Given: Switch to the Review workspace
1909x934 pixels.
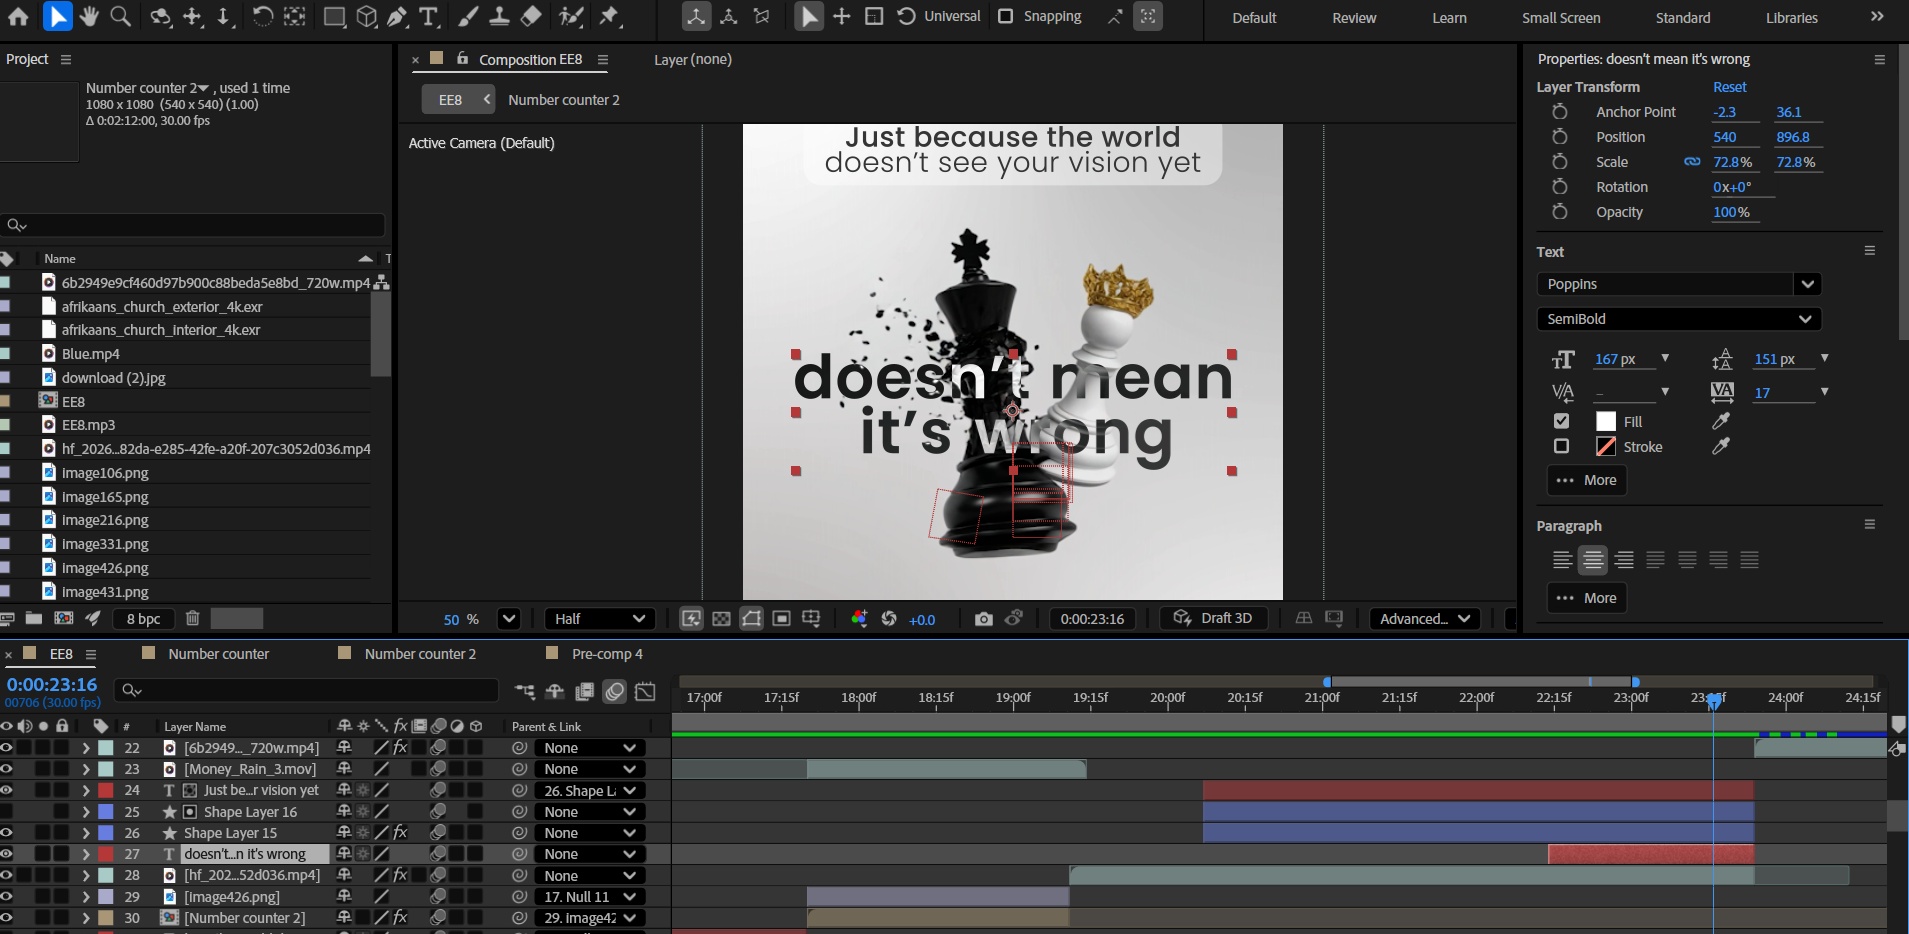Looking at the screenshot, I should pyautogui.click(x=1354, y=18).
